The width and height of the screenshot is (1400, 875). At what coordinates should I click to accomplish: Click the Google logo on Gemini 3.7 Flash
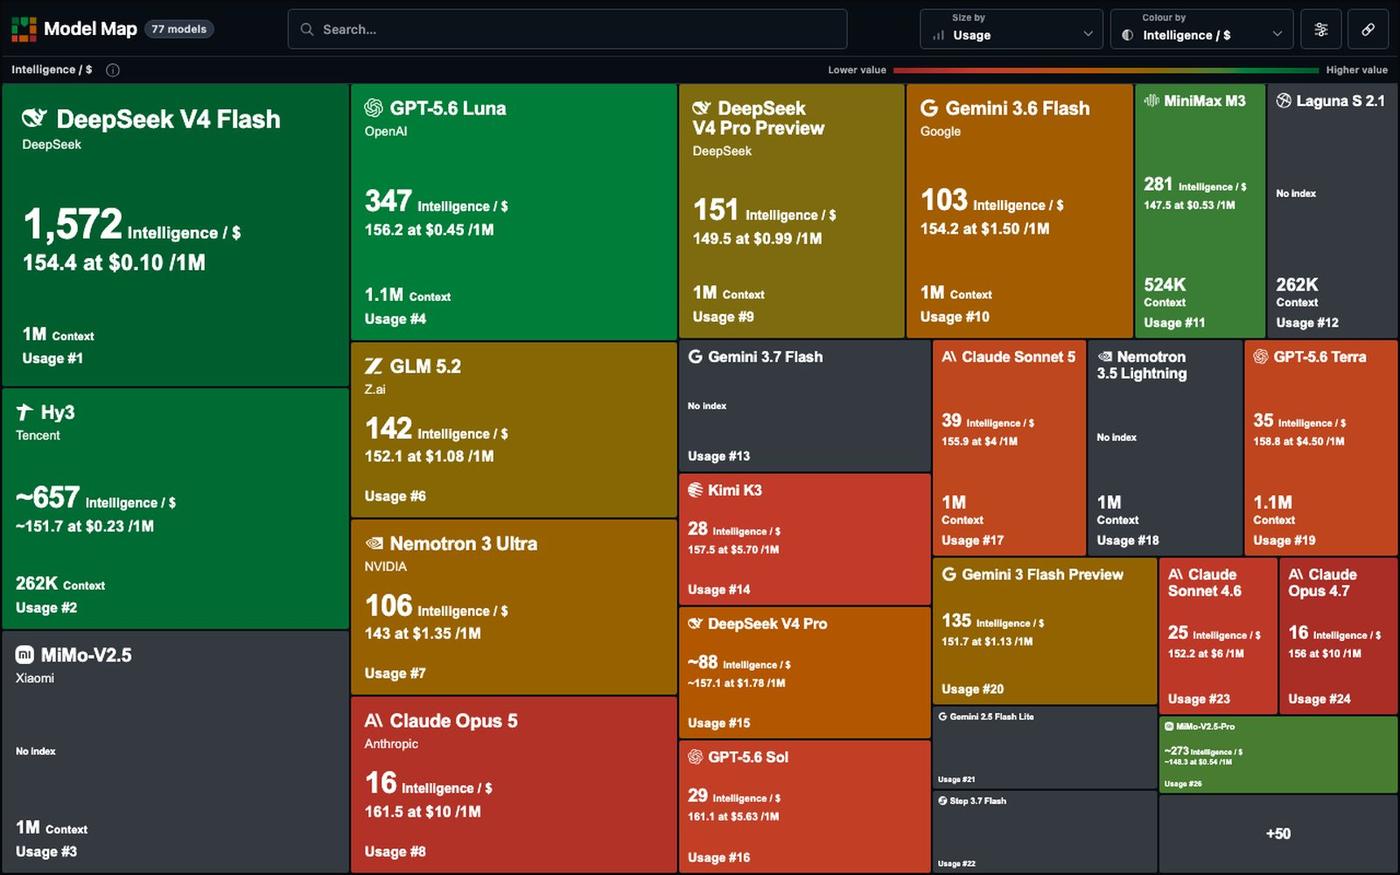click(x=695, y=357)
